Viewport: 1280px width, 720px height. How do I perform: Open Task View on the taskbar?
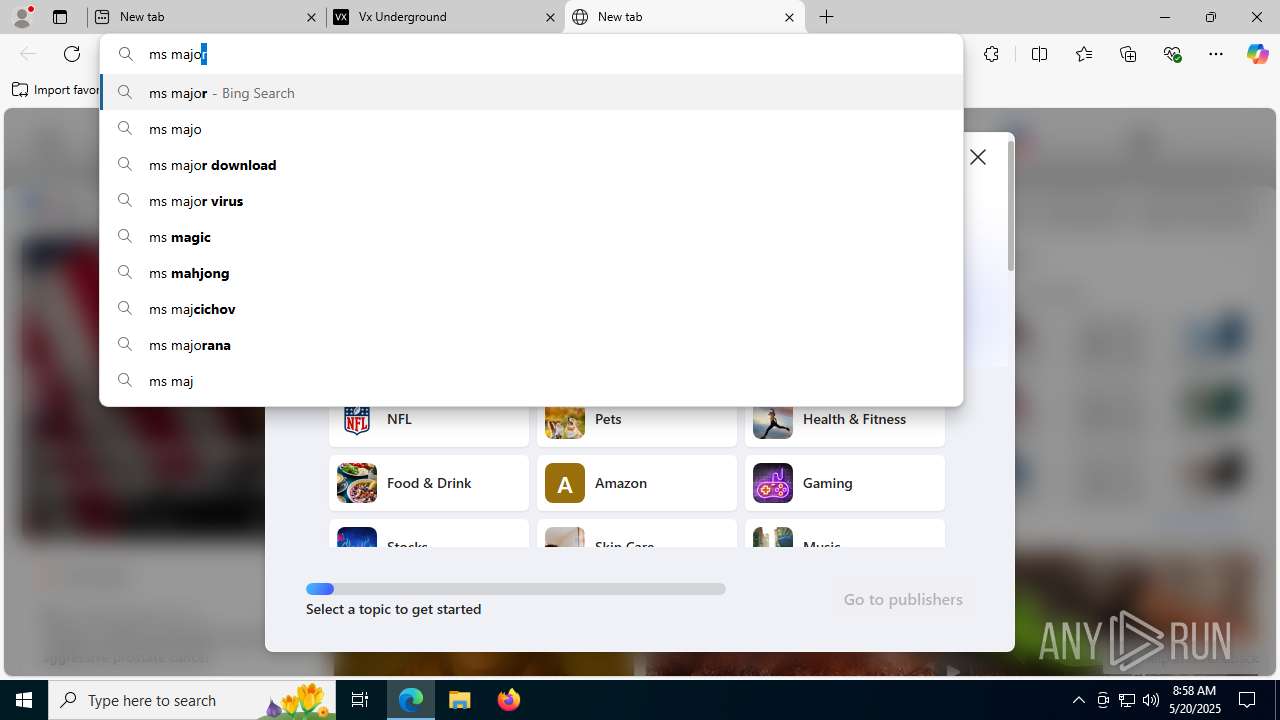click(x=360, y=700)
